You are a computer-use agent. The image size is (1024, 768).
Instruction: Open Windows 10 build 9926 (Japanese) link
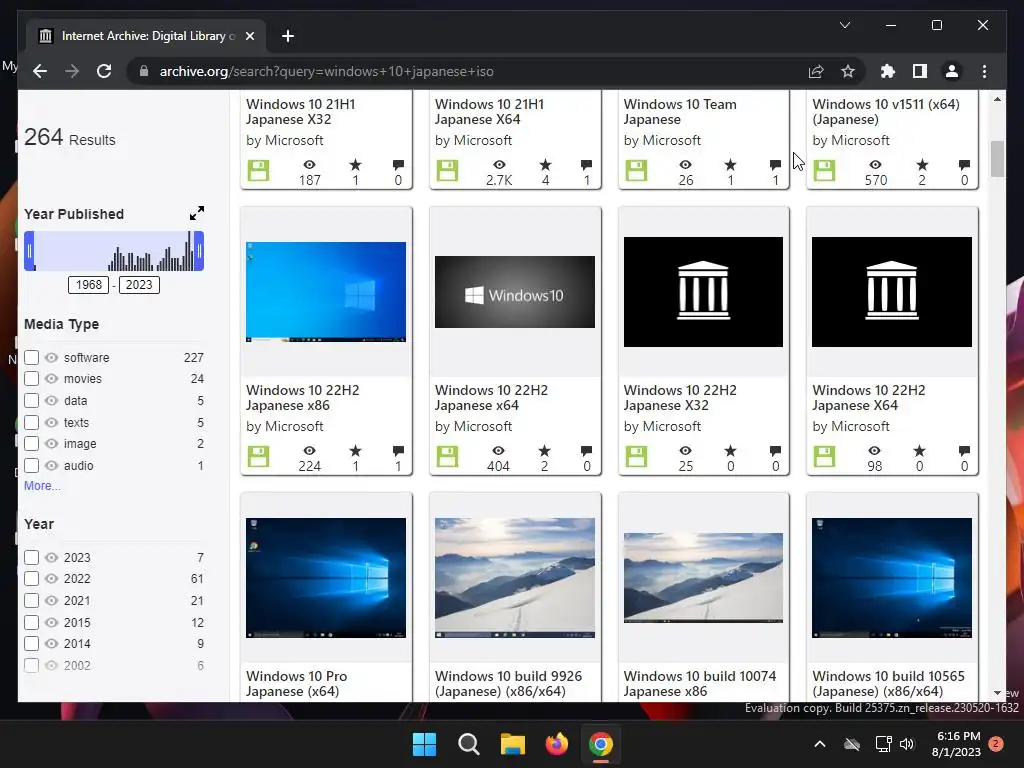click(508, 684)
